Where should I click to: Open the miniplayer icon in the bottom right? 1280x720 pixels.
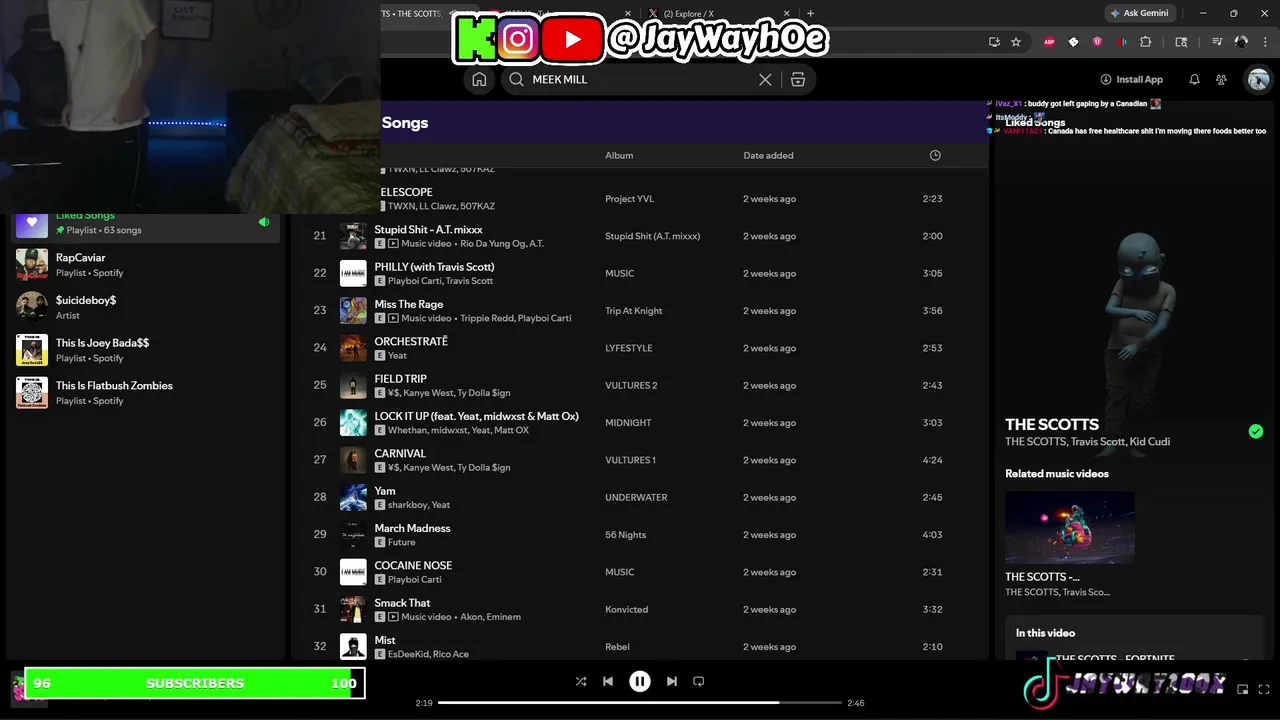tap(1243, 689)
